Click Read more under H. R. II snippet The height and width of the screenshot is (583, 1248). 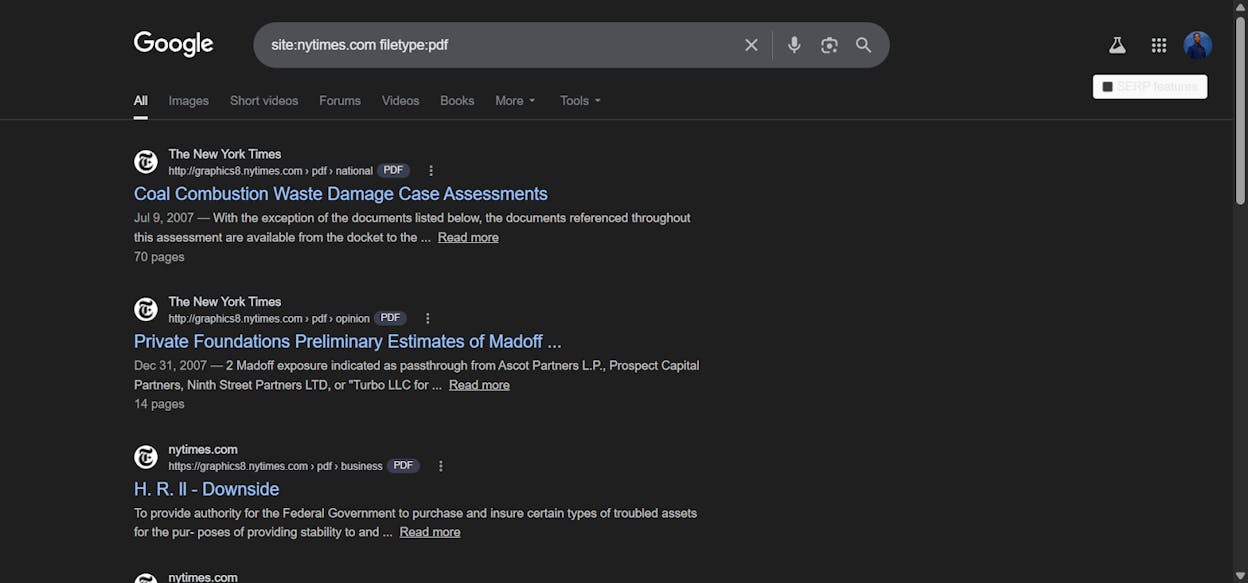430,532
